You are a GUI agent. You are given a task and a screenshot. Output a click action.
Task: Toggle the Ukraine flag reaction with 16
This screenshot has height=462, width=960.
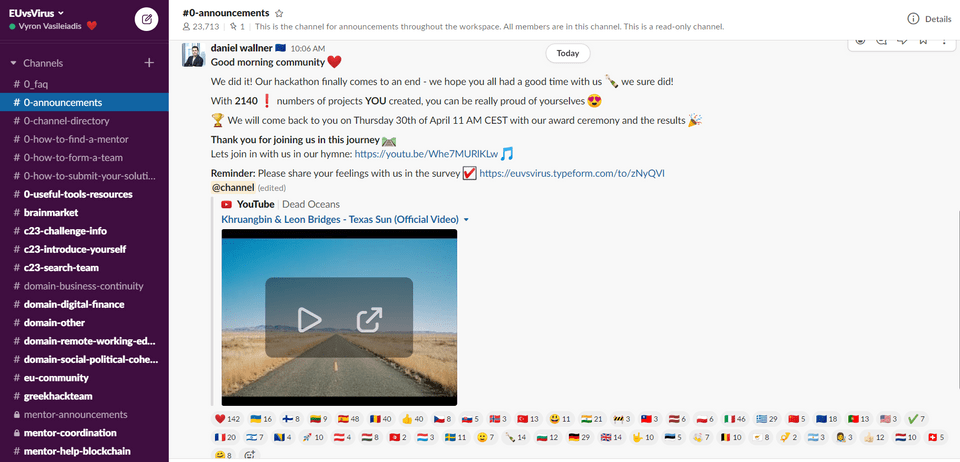261,419
